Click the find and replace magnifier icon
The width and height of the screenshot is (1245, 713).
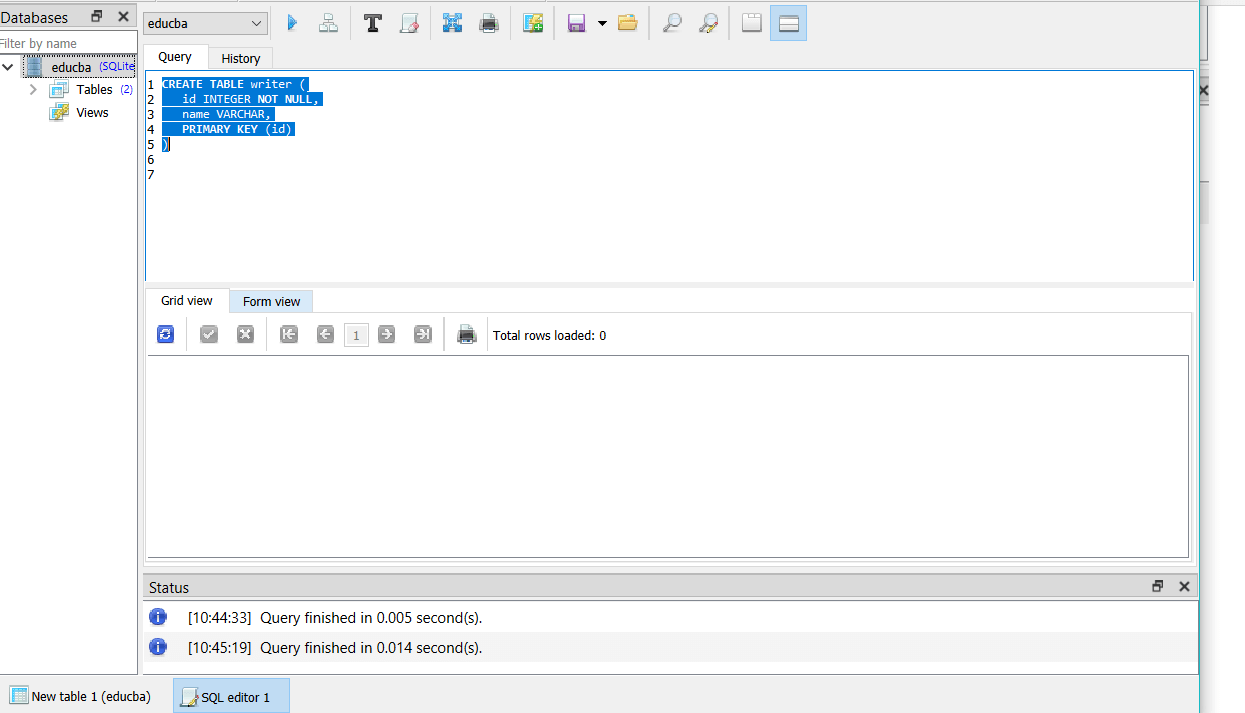708,23
